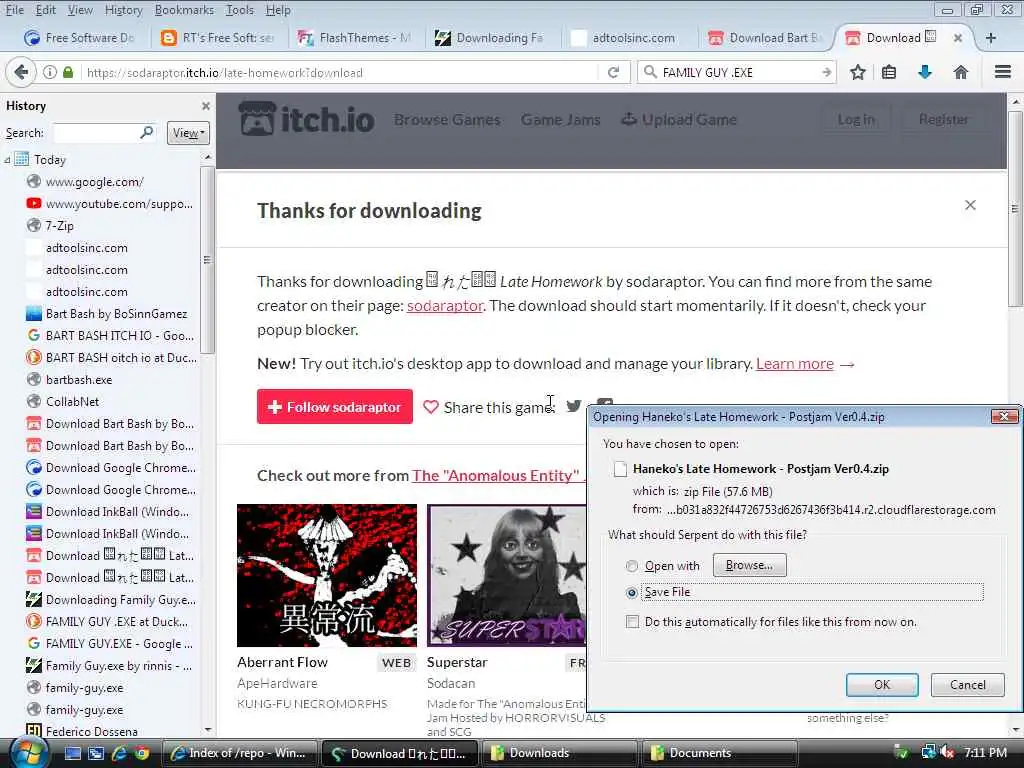The width and height of the screenshot is (1024, 768).
Task: Click the muted volume tray icon
Action: pyautogui.click(x=947, y=753)
